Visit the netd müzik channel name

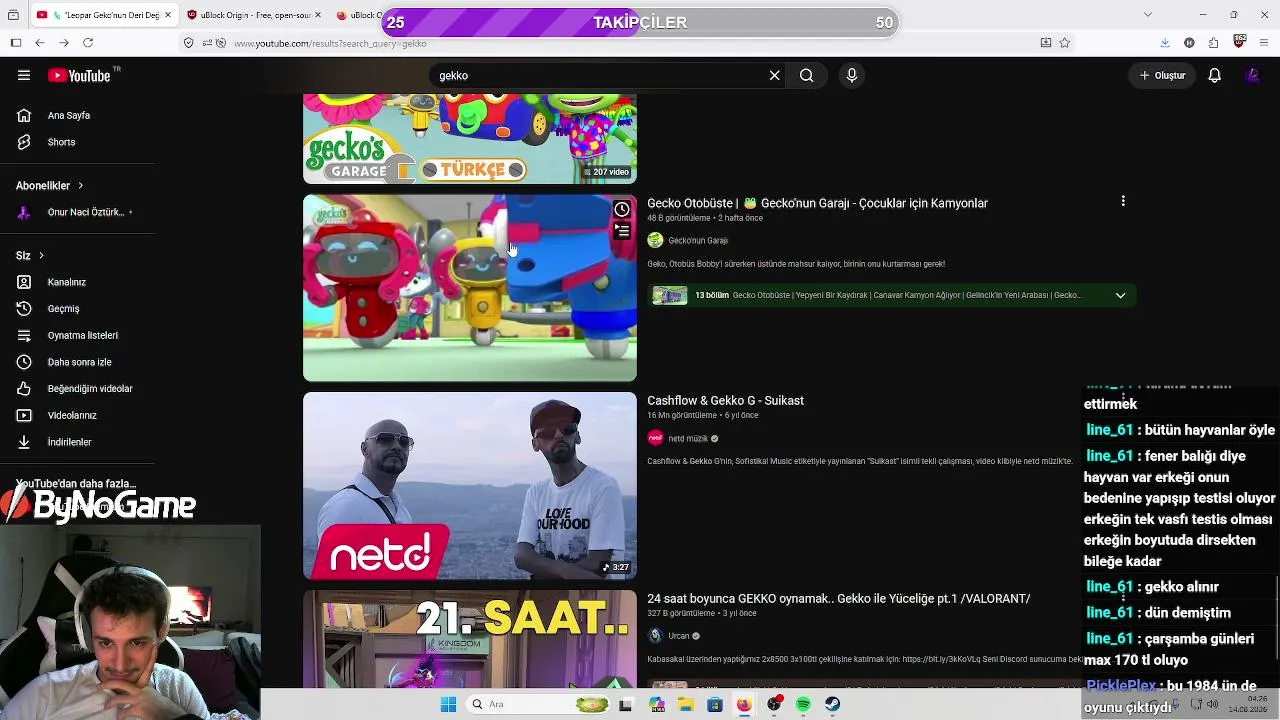(688, 438)
